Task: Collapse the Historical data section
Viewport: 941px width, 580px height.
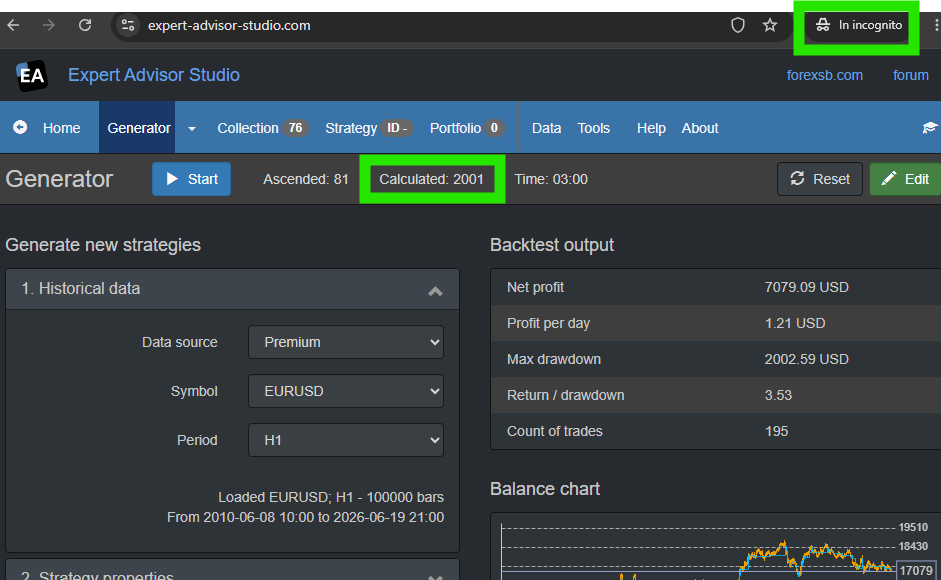Action: 435,291
